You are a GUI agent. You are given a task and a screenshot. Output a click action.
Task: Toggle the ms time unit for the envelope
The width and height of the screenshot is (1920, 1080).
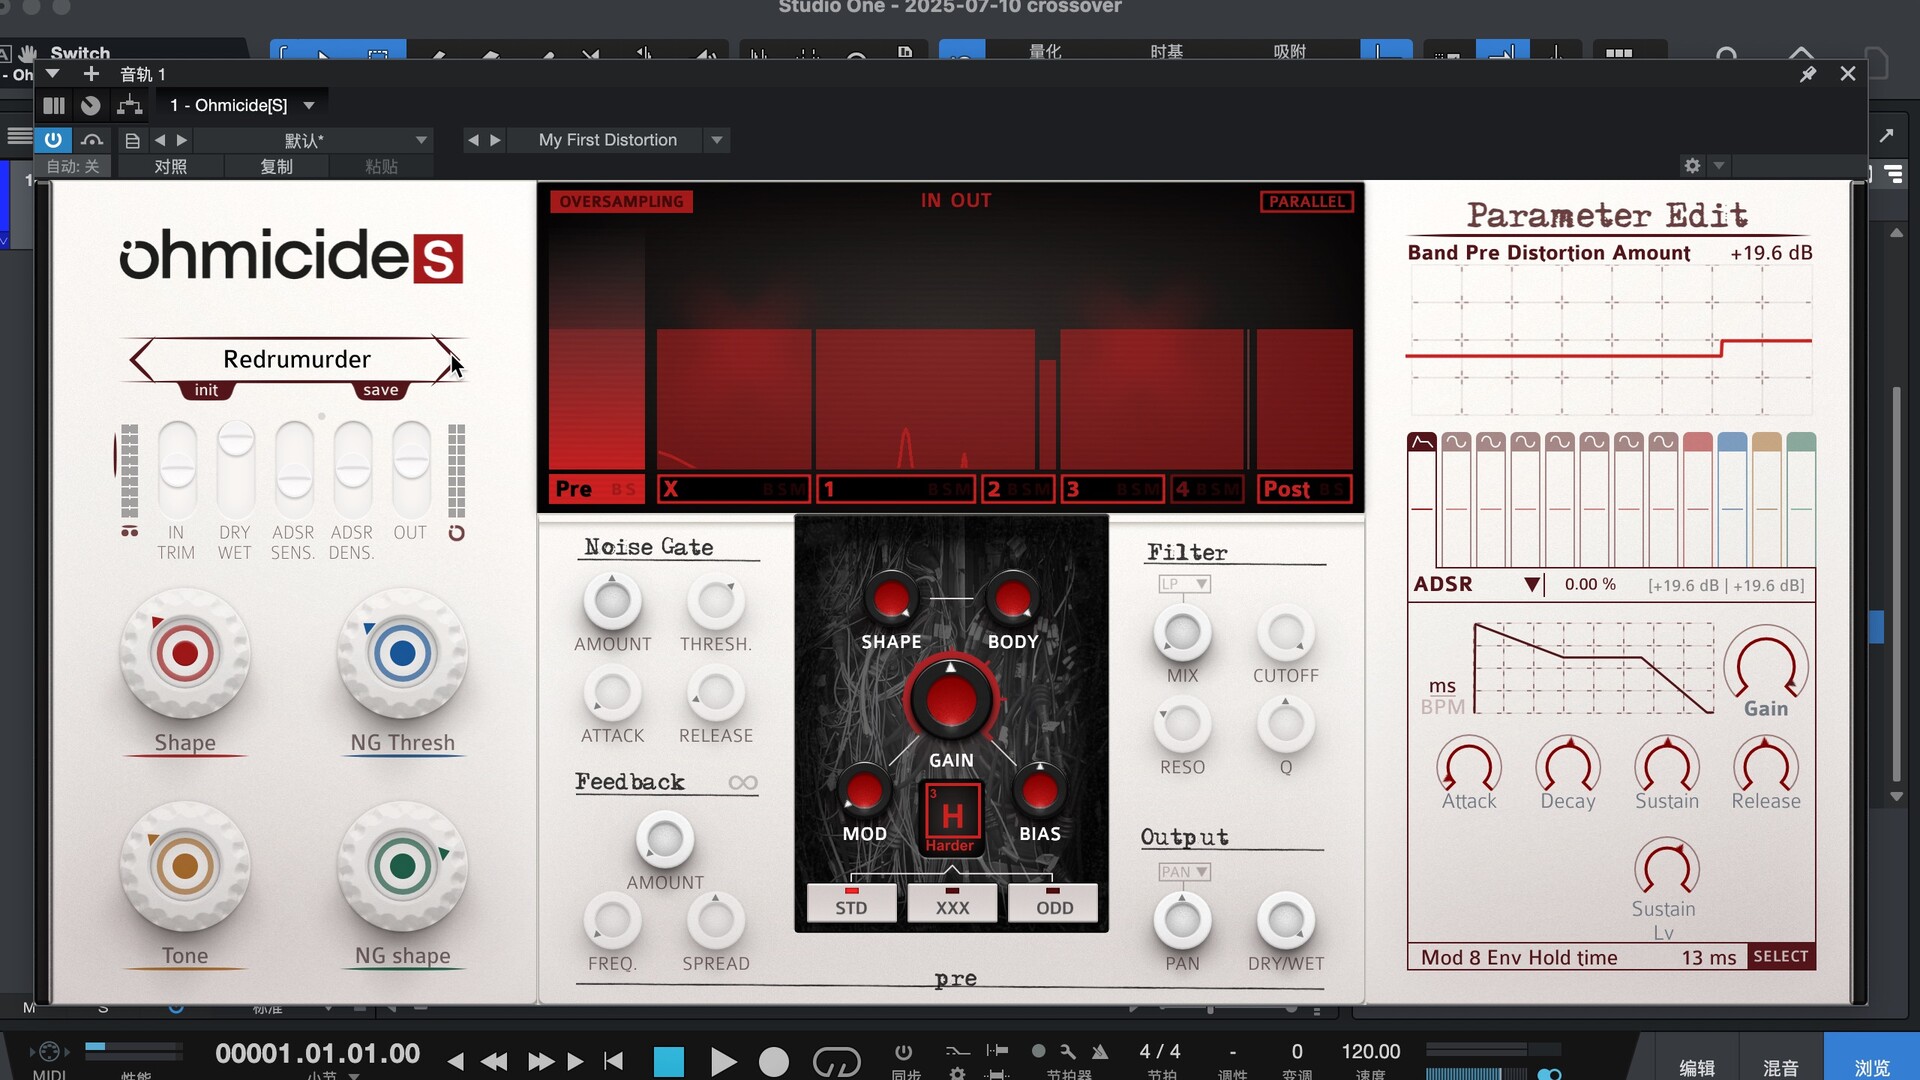click(1442, 685)
